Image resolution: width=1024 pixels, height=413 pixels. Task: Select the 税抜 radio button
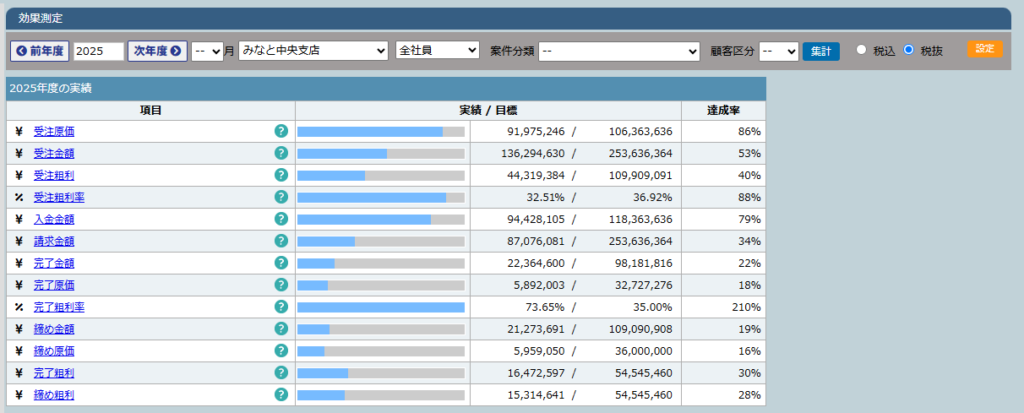tap(909, 50)
